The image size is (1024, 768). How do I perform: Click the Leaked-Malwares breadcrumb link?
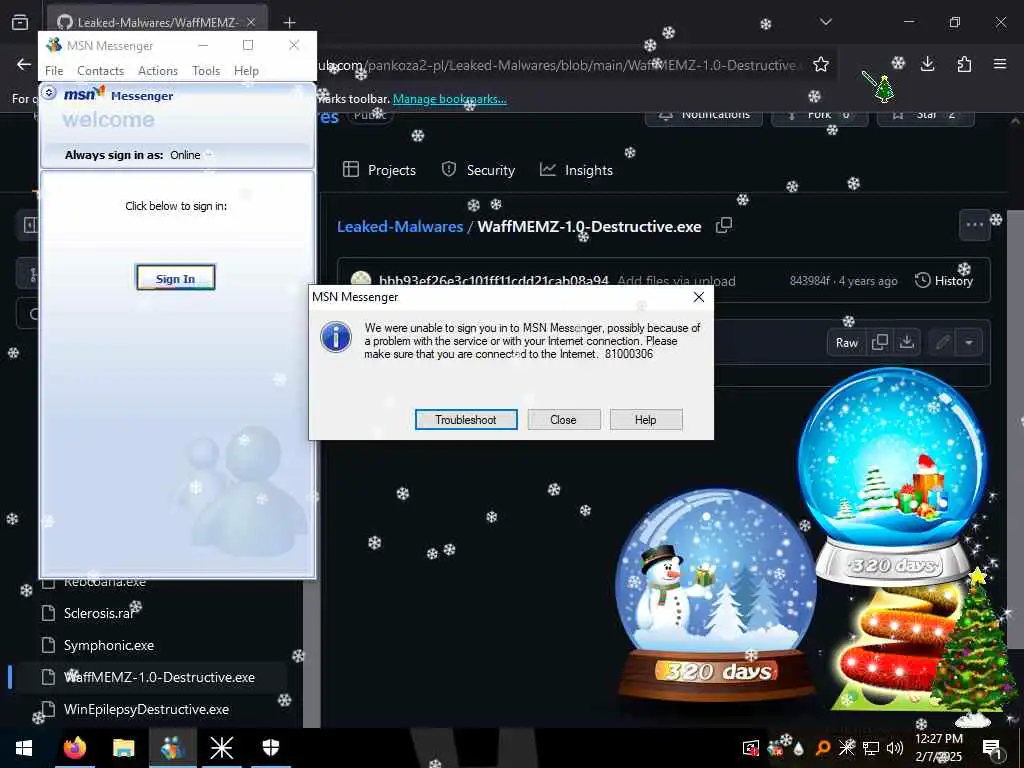400,227
